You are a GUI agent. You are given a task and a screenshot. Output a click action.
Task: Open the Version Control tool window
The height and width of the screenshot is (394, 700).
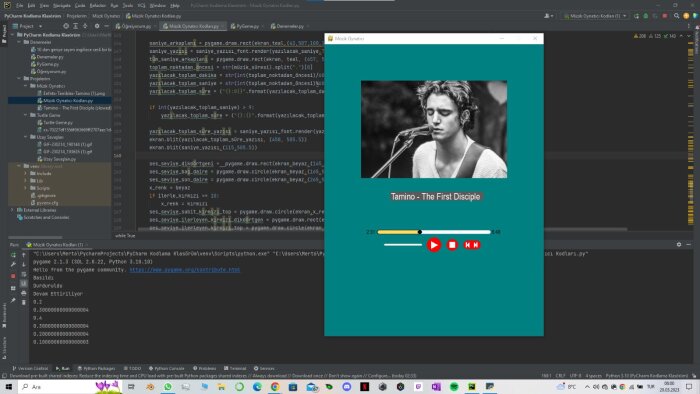30,369
